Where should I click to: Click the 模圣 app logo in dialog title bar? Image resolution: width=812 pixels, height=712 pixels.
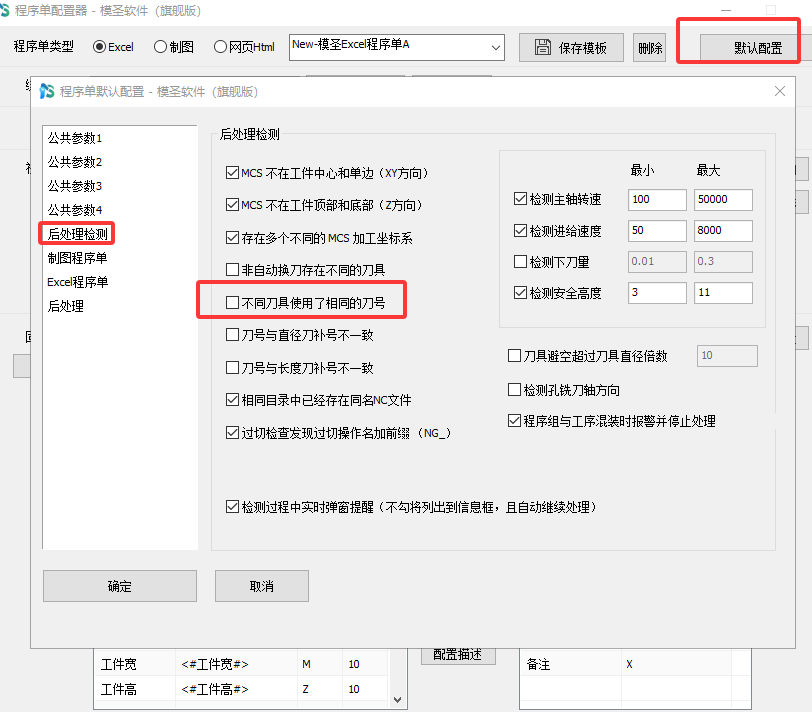click(x=47, y=91)
